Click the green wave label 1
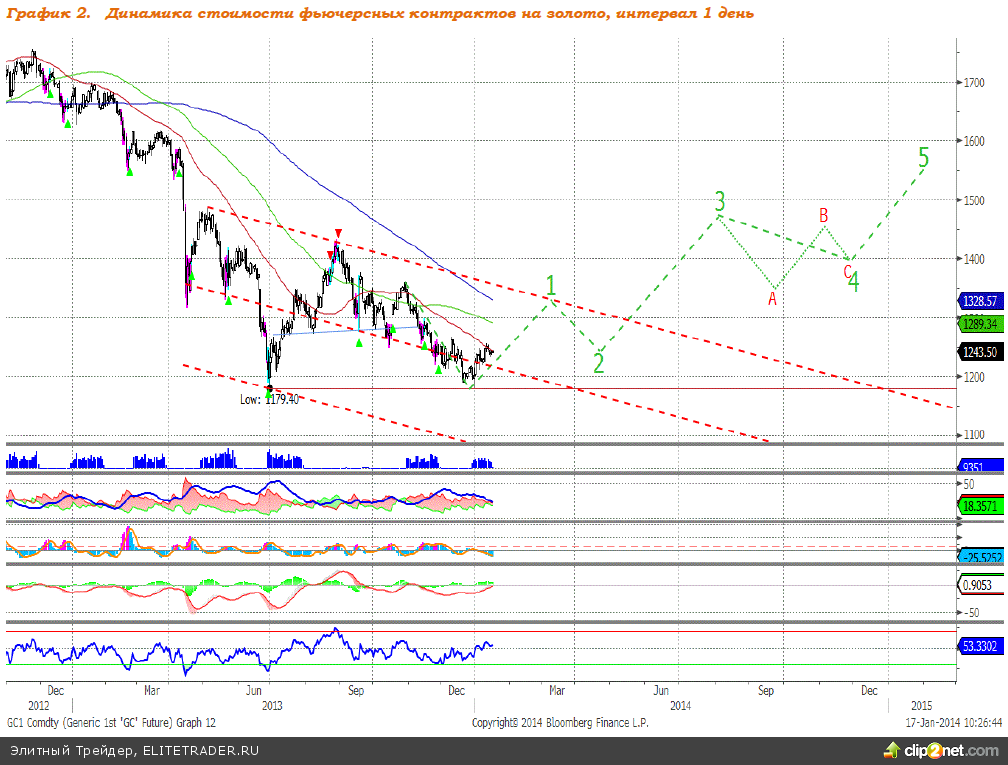 tap(550, 284)
